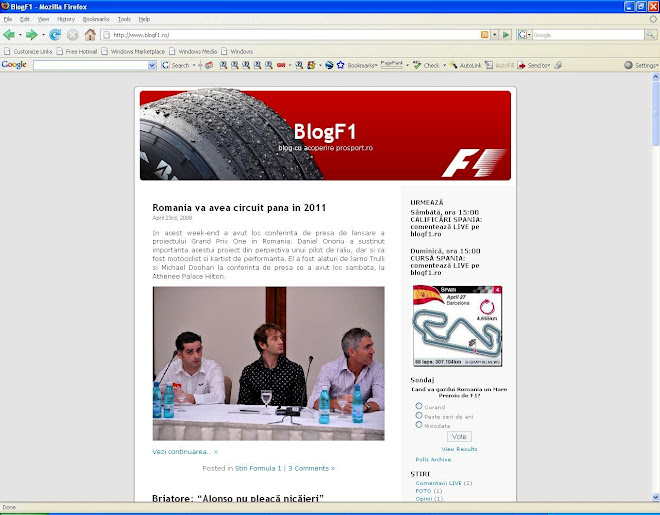Open the History menu

pos(66,19)
